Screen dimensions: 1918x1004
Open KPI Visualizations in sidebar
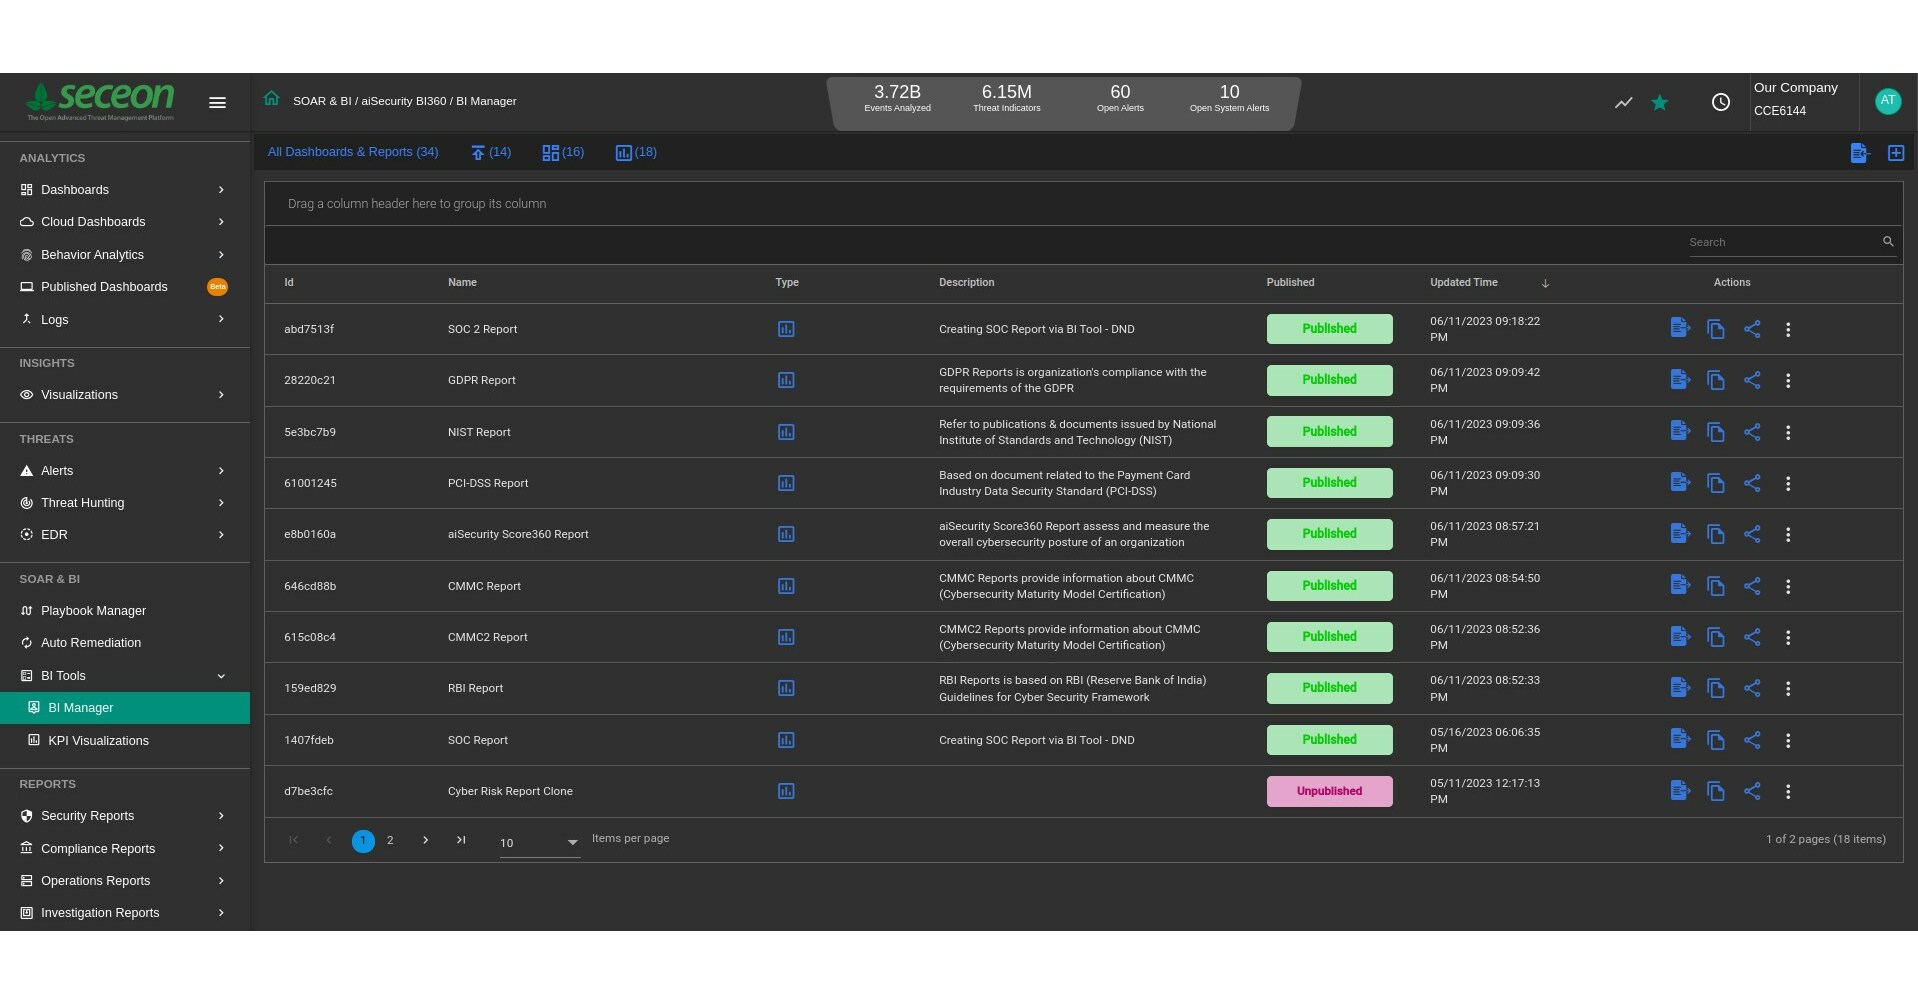point(125,741)
